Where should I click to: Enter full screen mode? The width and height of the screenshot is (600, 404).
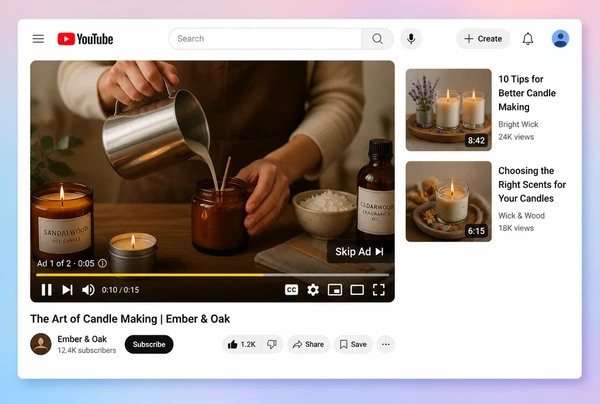(x=379, y=290)
